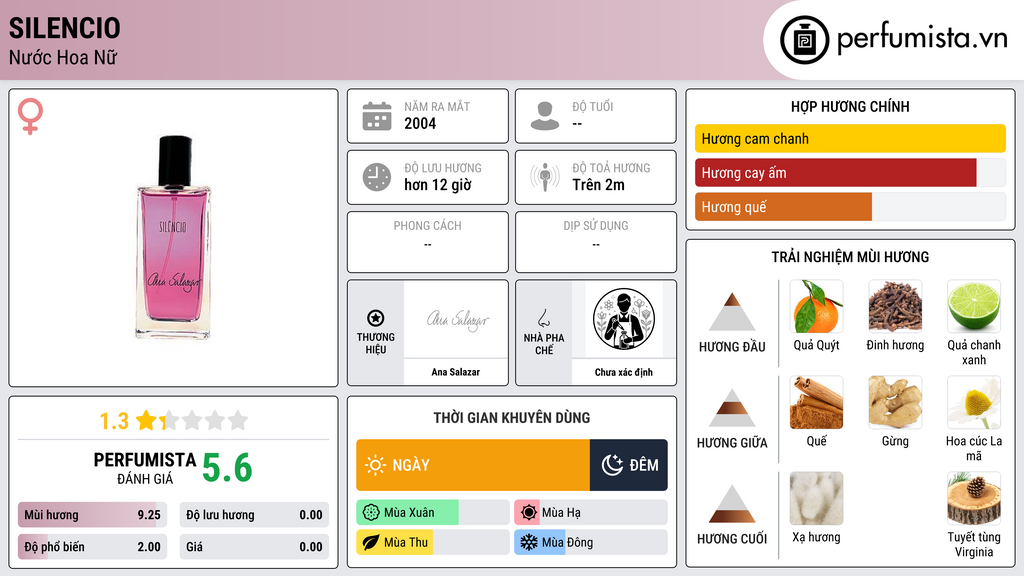Click the moon icon in the Đêm bar
This screenshot has width=1024, height=576.
pyautogui.click(x=612, y=465)
